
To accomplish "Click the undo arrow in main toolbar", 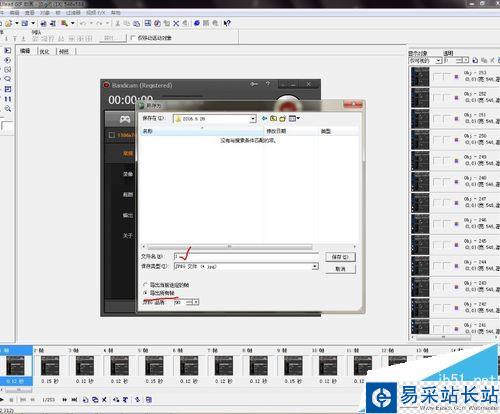I will pos(83,23).
